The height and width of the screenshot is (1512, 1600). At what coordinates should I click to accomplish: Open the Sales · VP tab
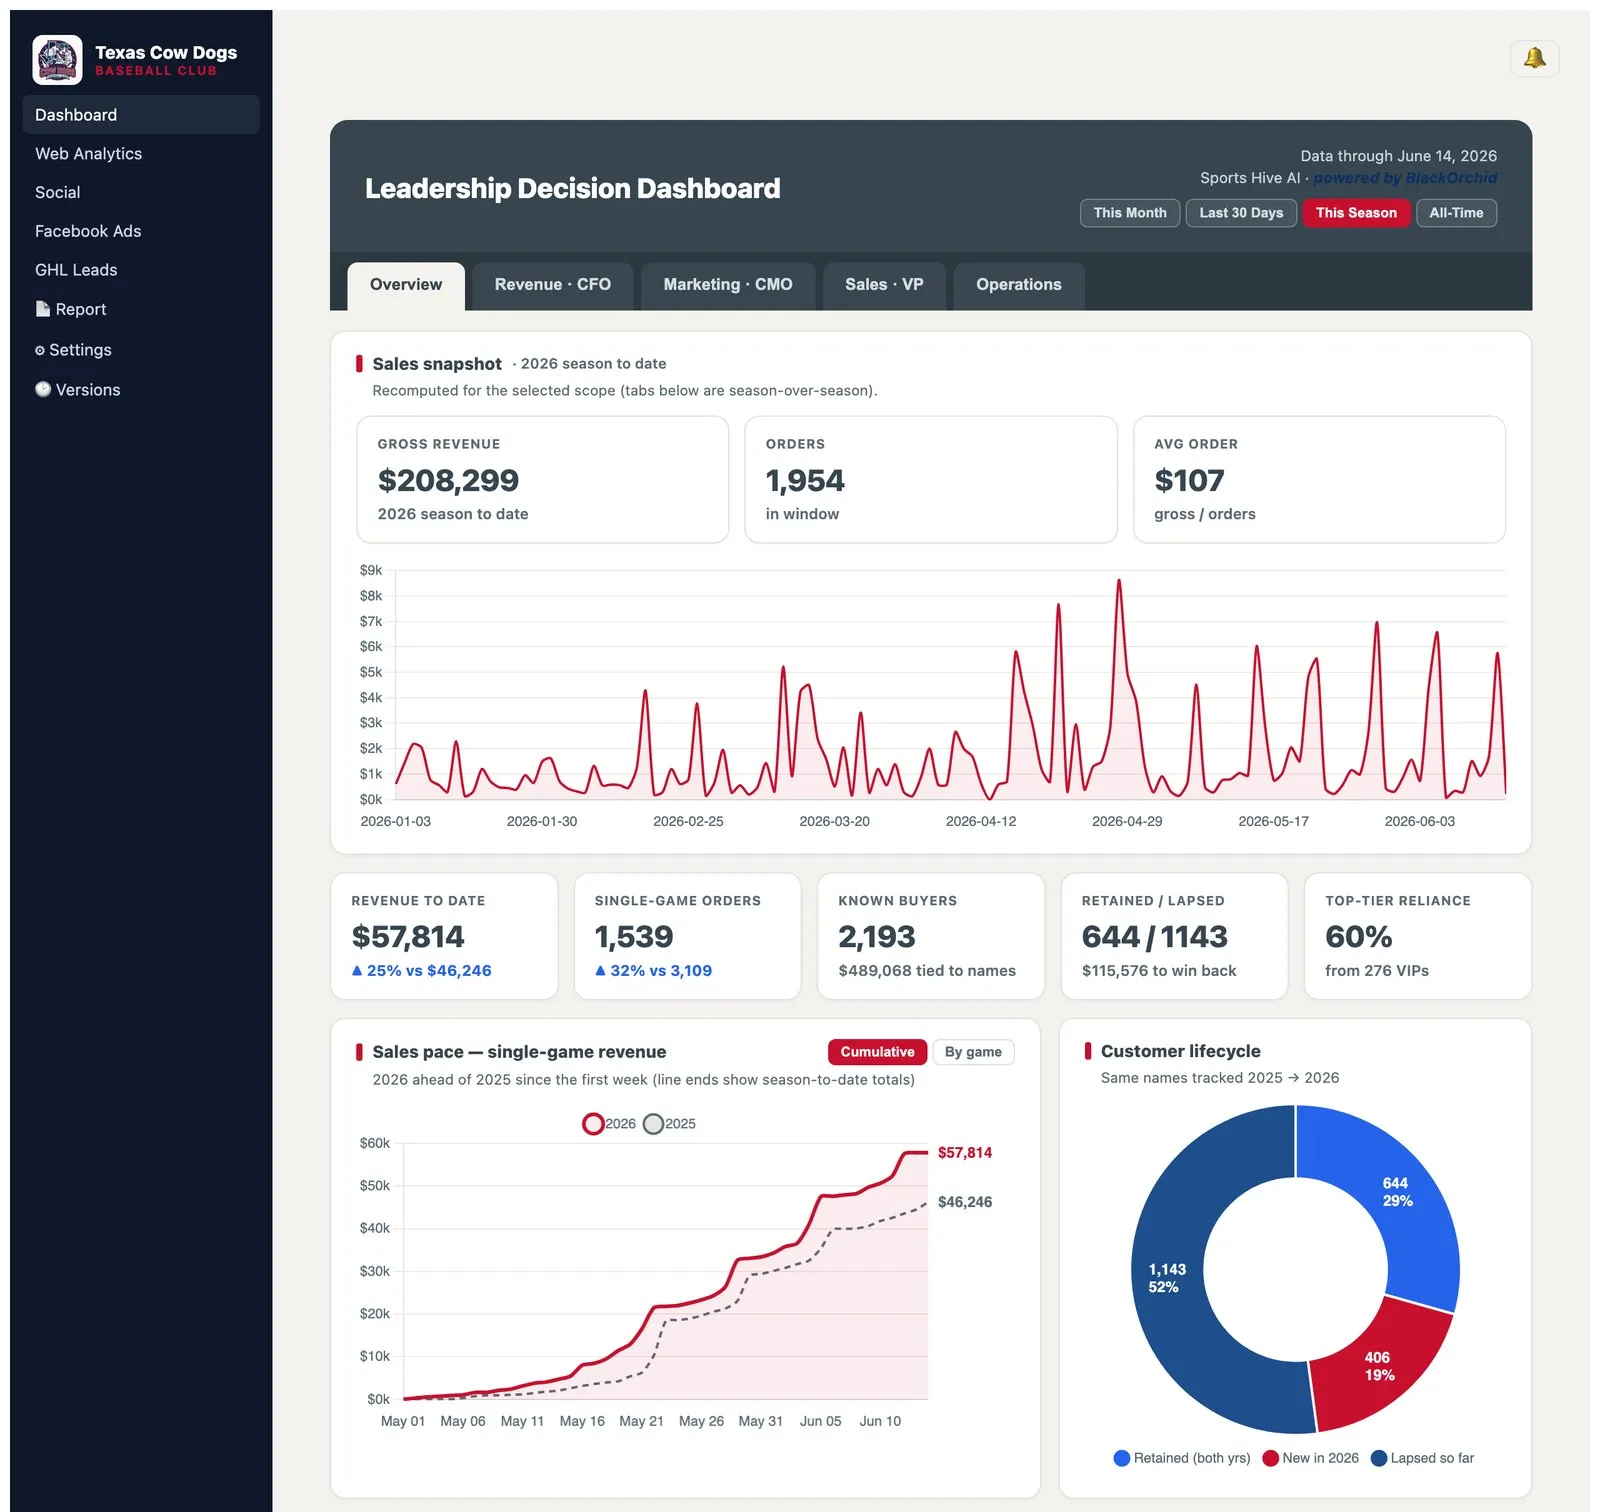[x=884, y=286]
